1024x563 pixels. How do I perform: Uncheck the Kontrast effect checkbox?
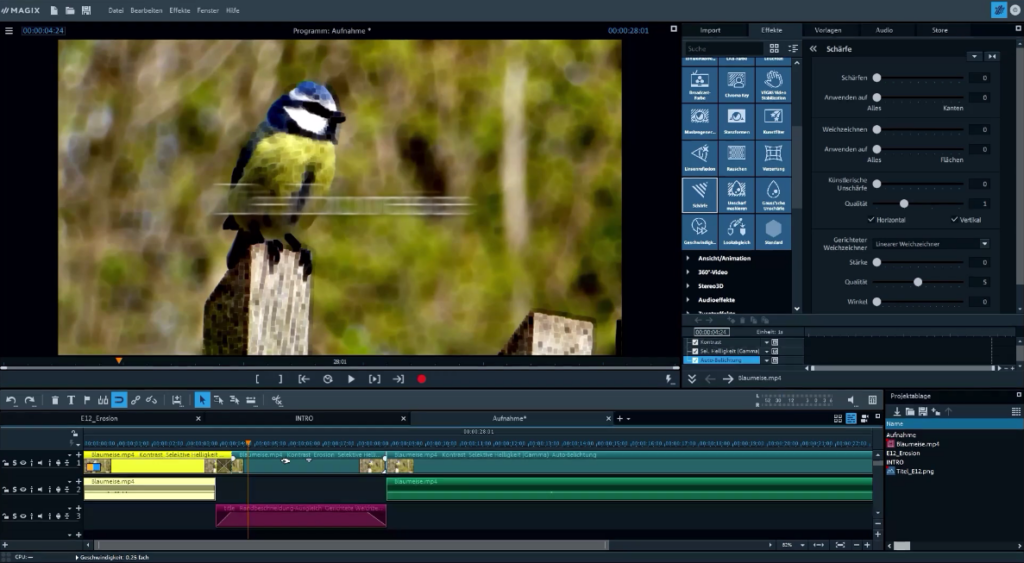point(695,342)
